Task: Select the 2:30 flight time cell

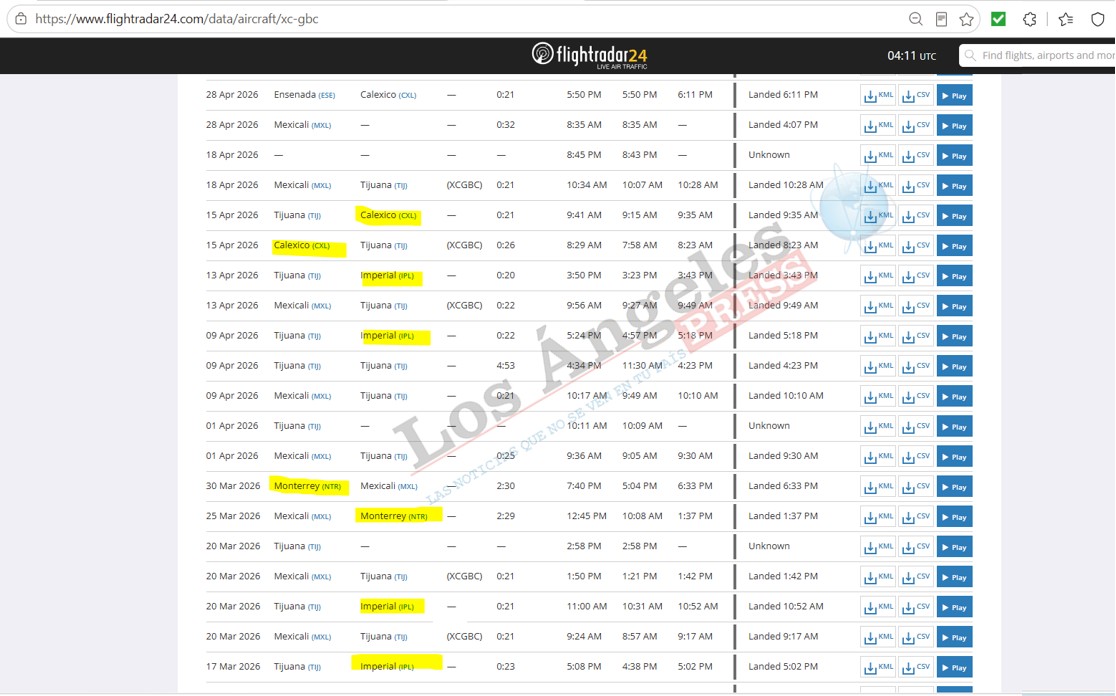Action: pyautogui.click(x=505, y=486)
